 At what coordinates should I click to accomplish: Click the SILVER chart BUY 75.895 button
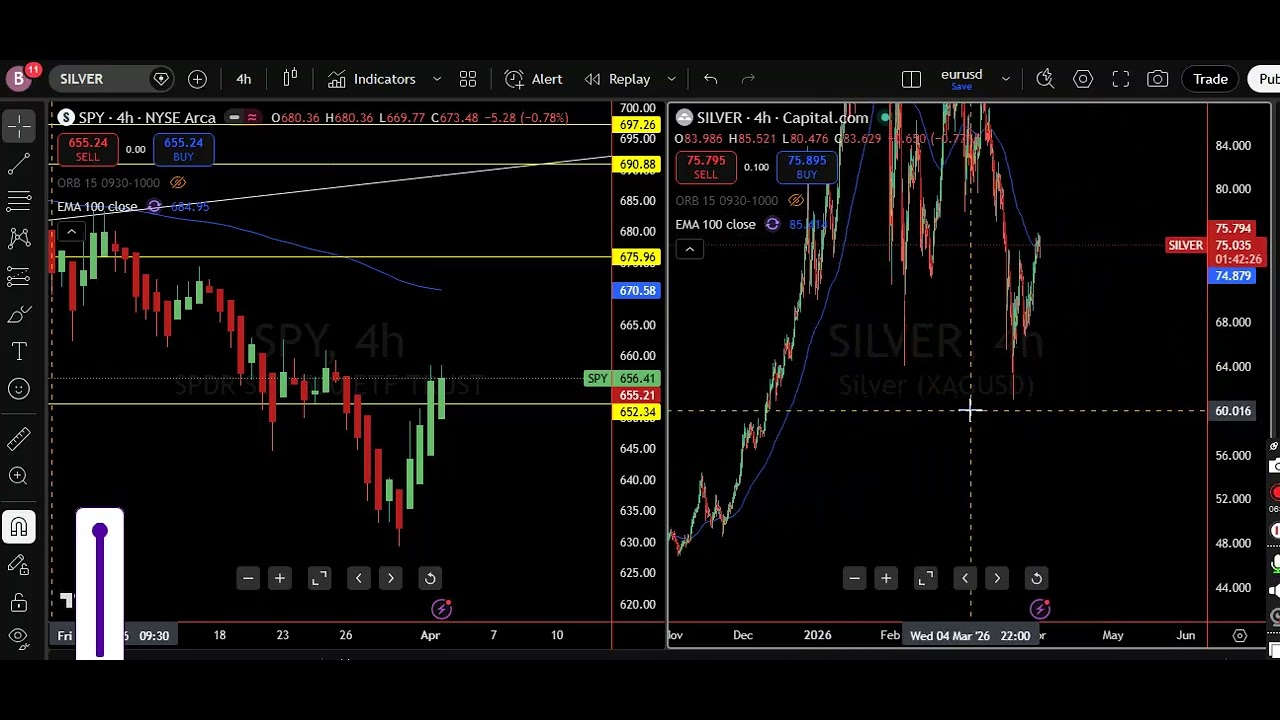pos(807,167)
